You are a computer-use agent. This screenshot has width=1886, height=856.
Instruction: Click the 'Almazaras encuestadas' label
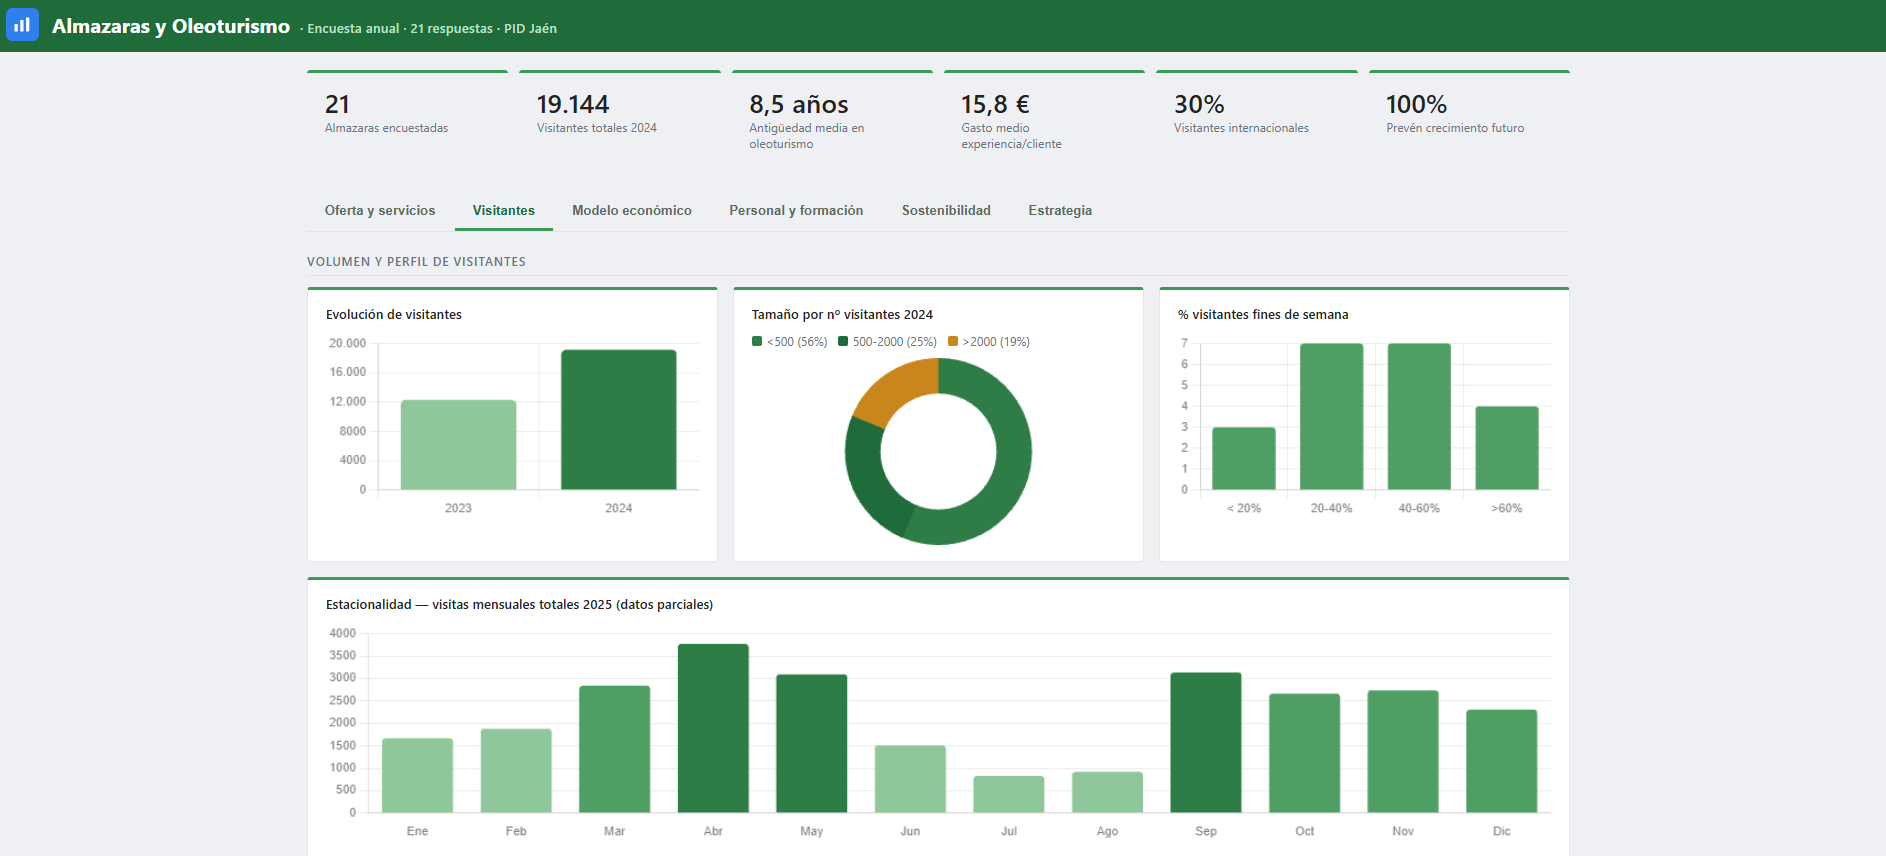(386, 128)
